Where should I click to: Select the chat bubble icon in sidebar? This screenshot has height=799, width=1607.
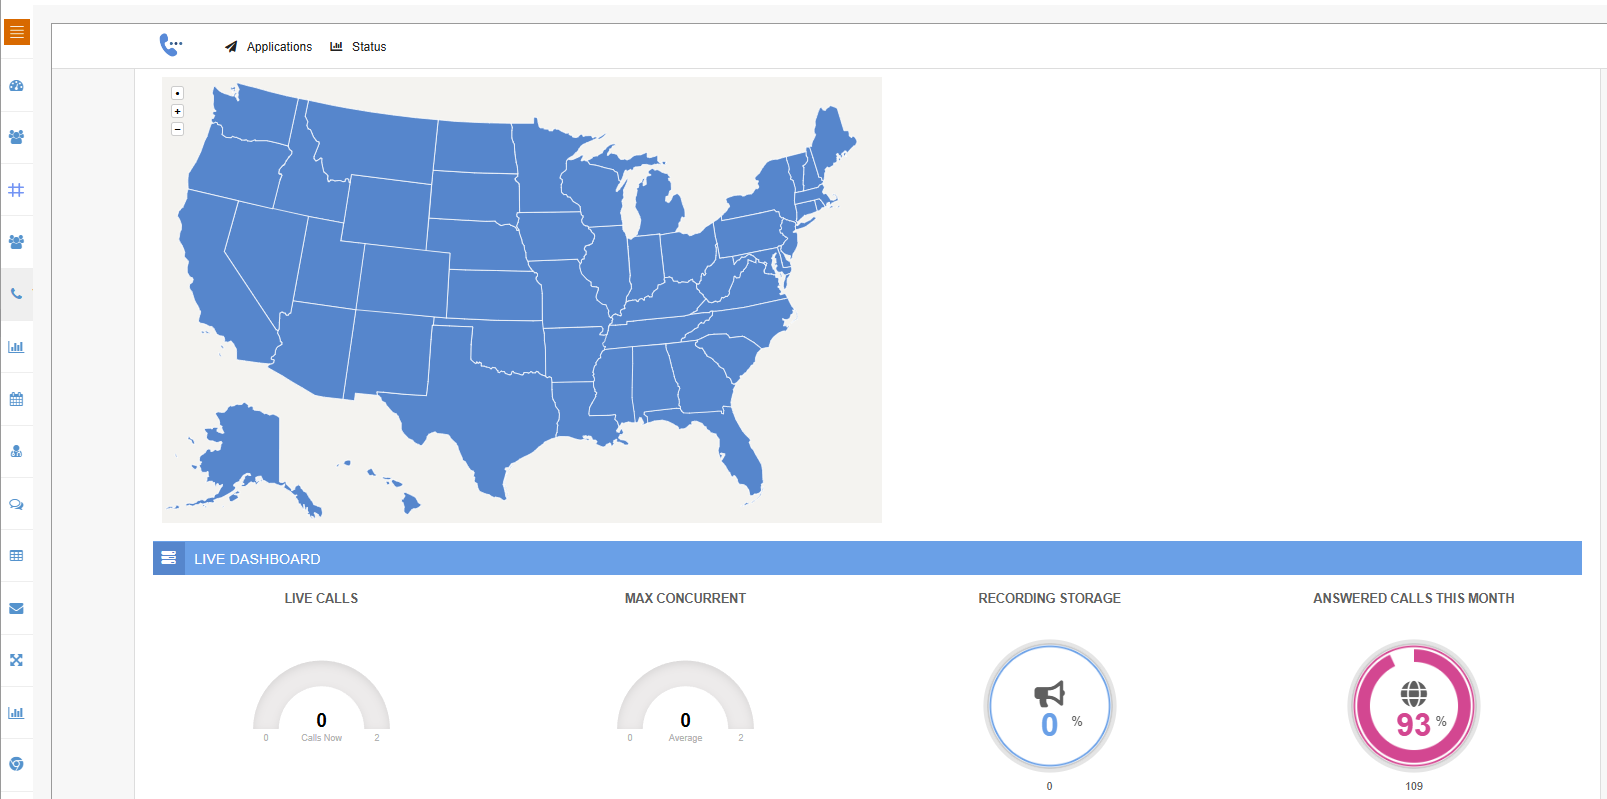16,504
